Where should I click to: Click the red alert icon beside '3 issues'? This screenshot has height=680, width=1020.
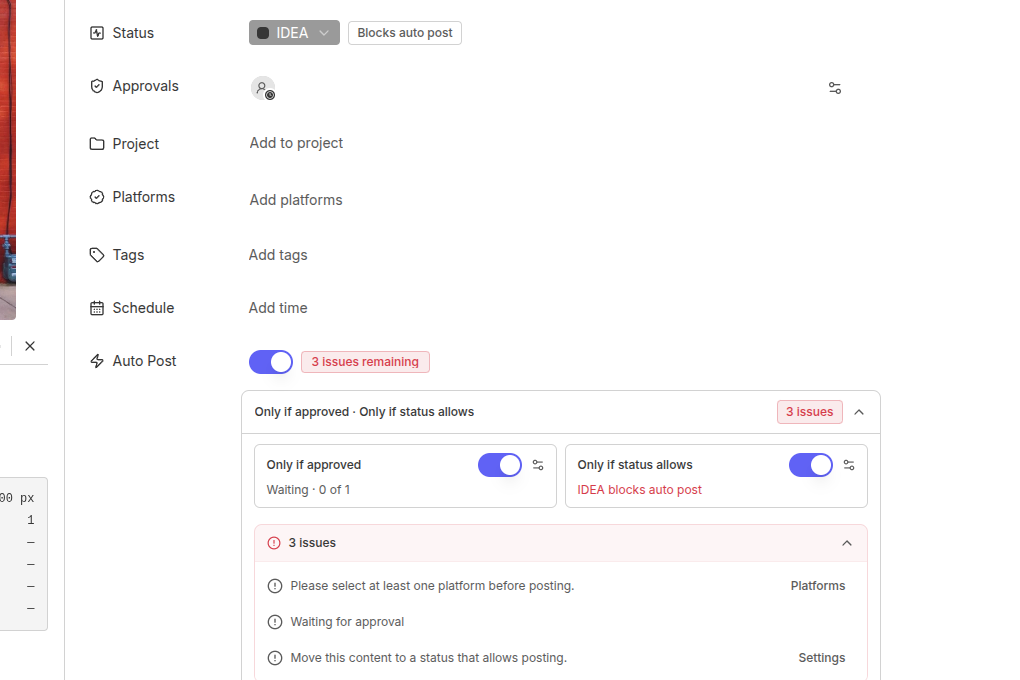click(274, 543)
